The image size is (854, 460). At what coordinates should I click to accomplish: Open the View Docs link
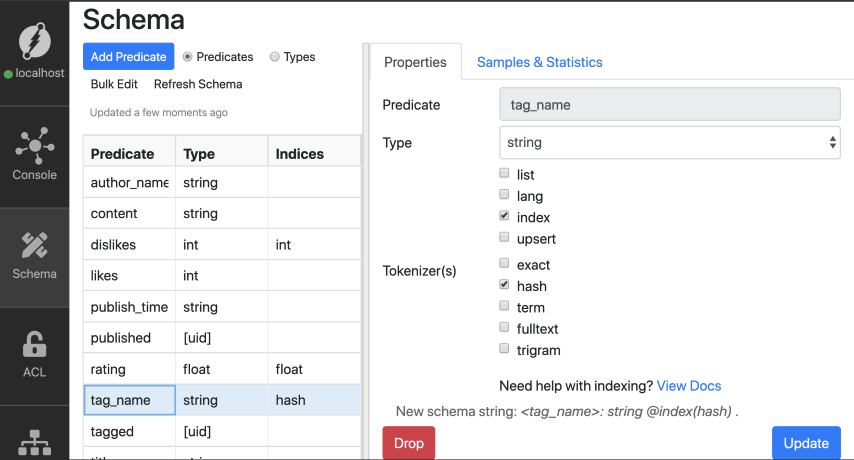coord(688,386)
